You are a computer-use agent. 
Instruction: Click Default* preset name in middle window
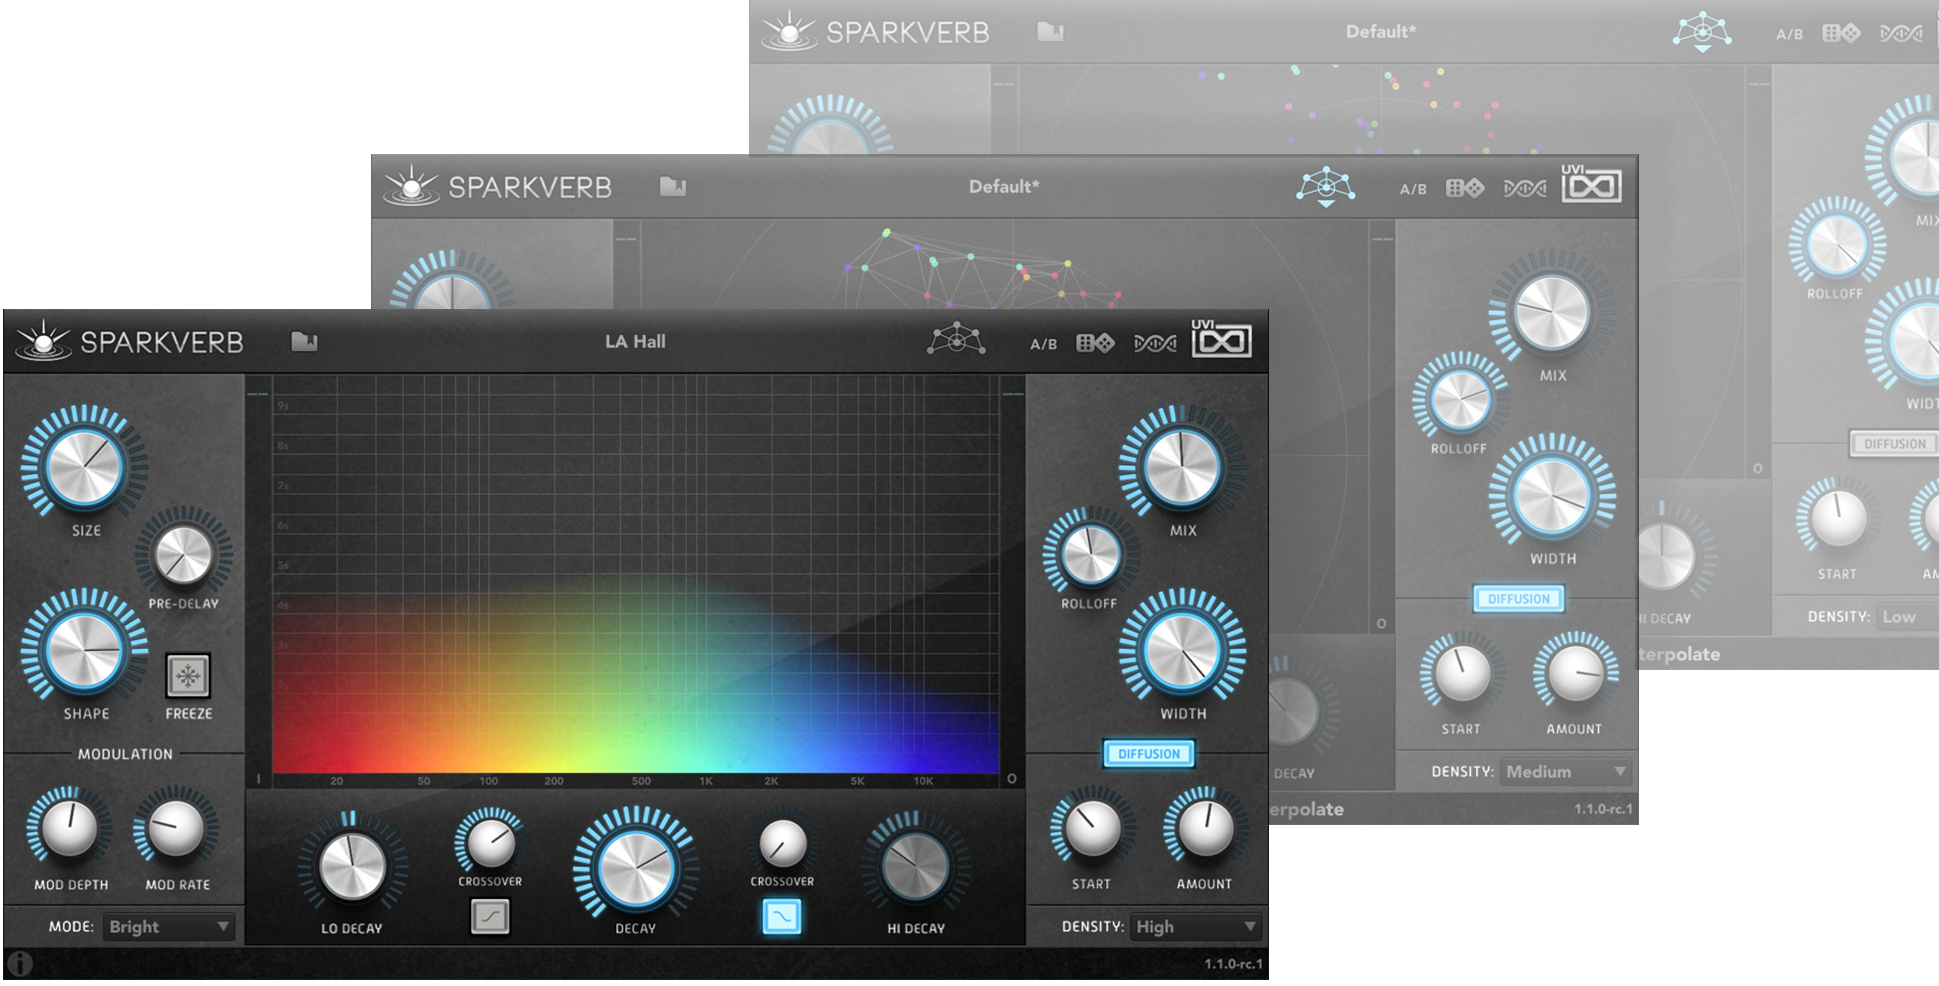(1004, 187)
